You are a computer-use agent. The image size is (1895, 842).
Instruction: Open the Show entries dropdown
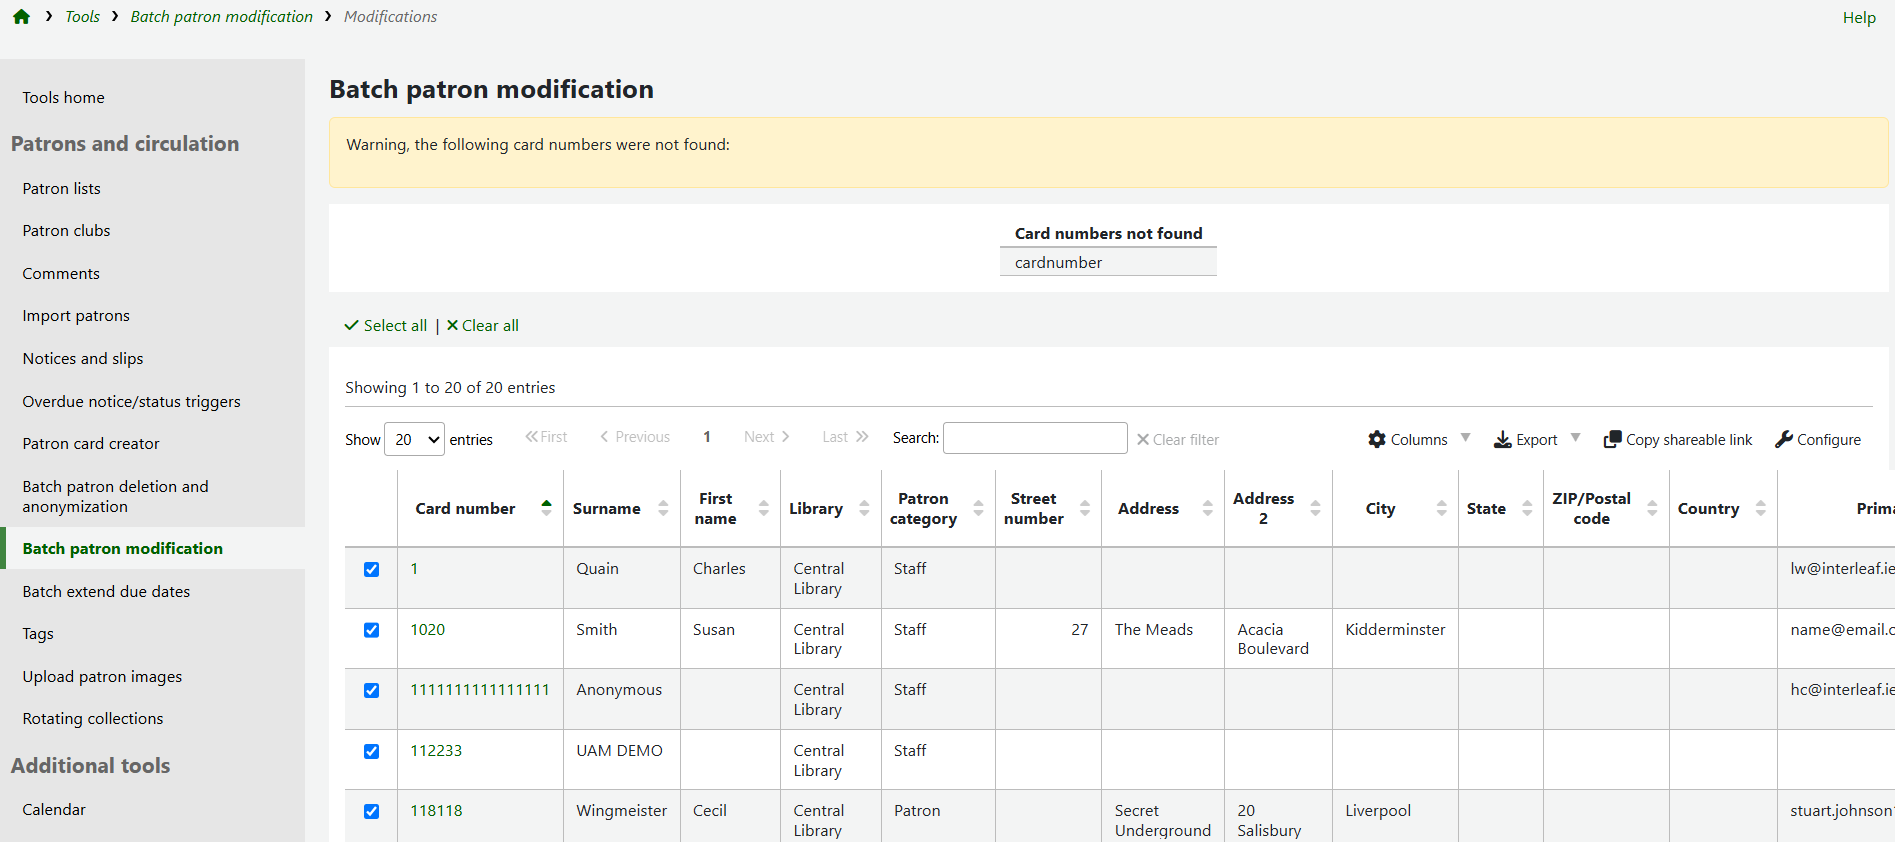414,439
